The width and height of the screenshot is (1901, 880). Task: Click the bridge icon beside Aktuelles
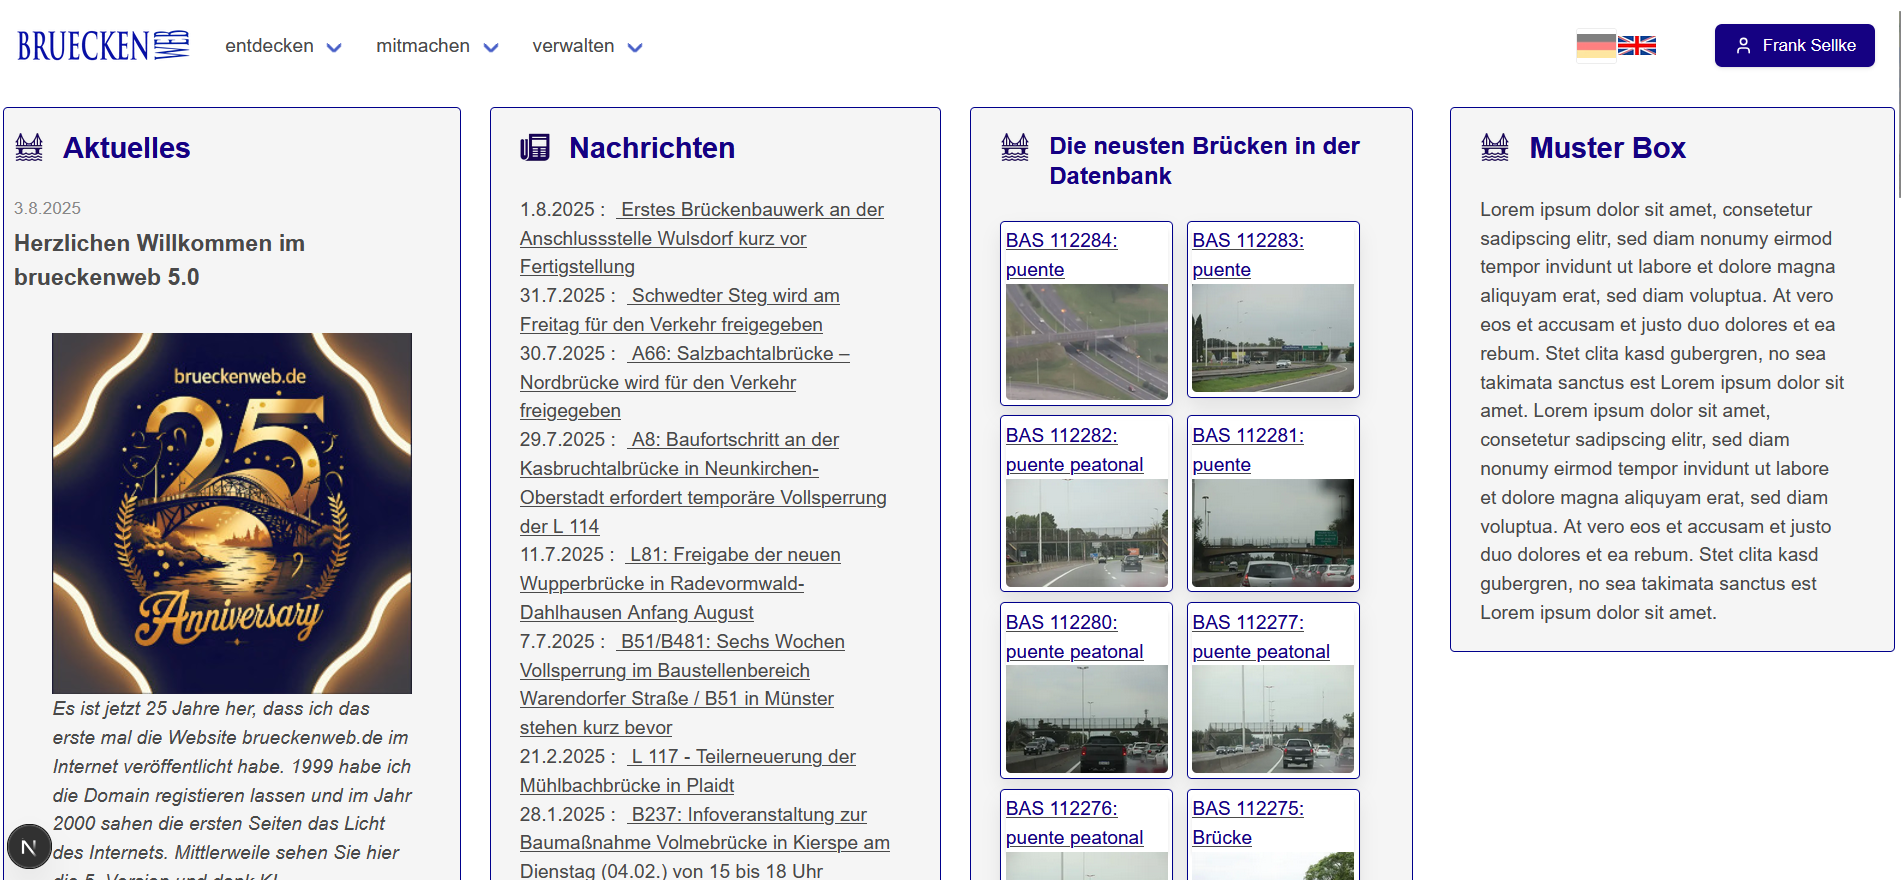tap(30, 148)
